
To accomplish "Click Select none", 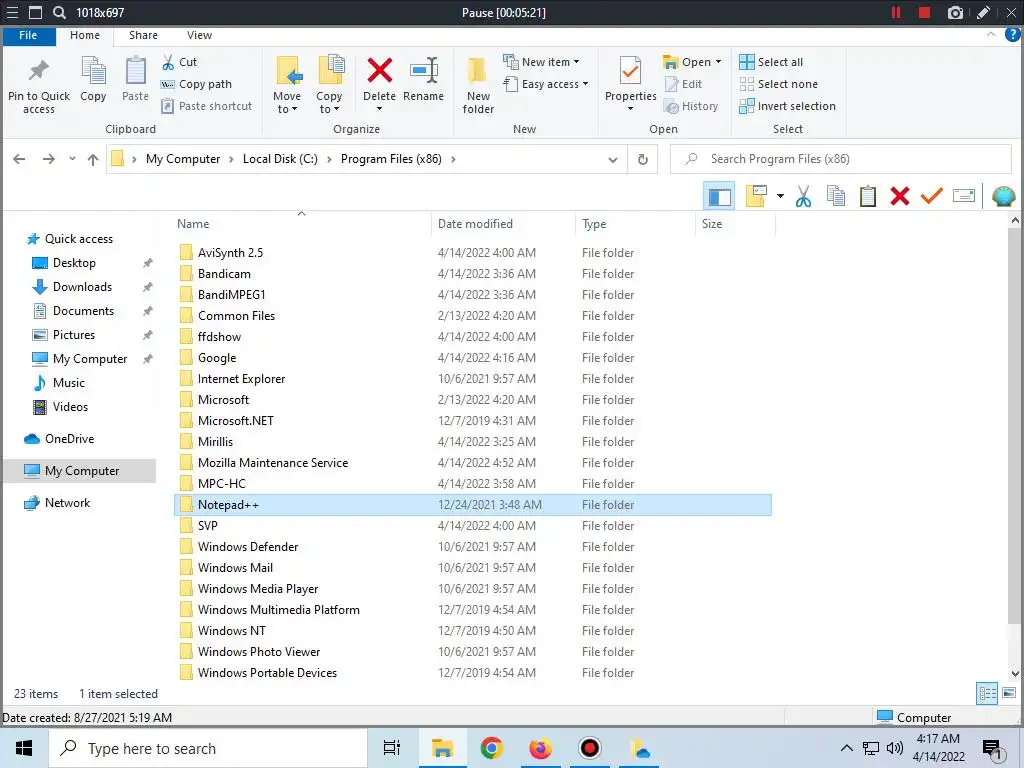I will [778, 84].
